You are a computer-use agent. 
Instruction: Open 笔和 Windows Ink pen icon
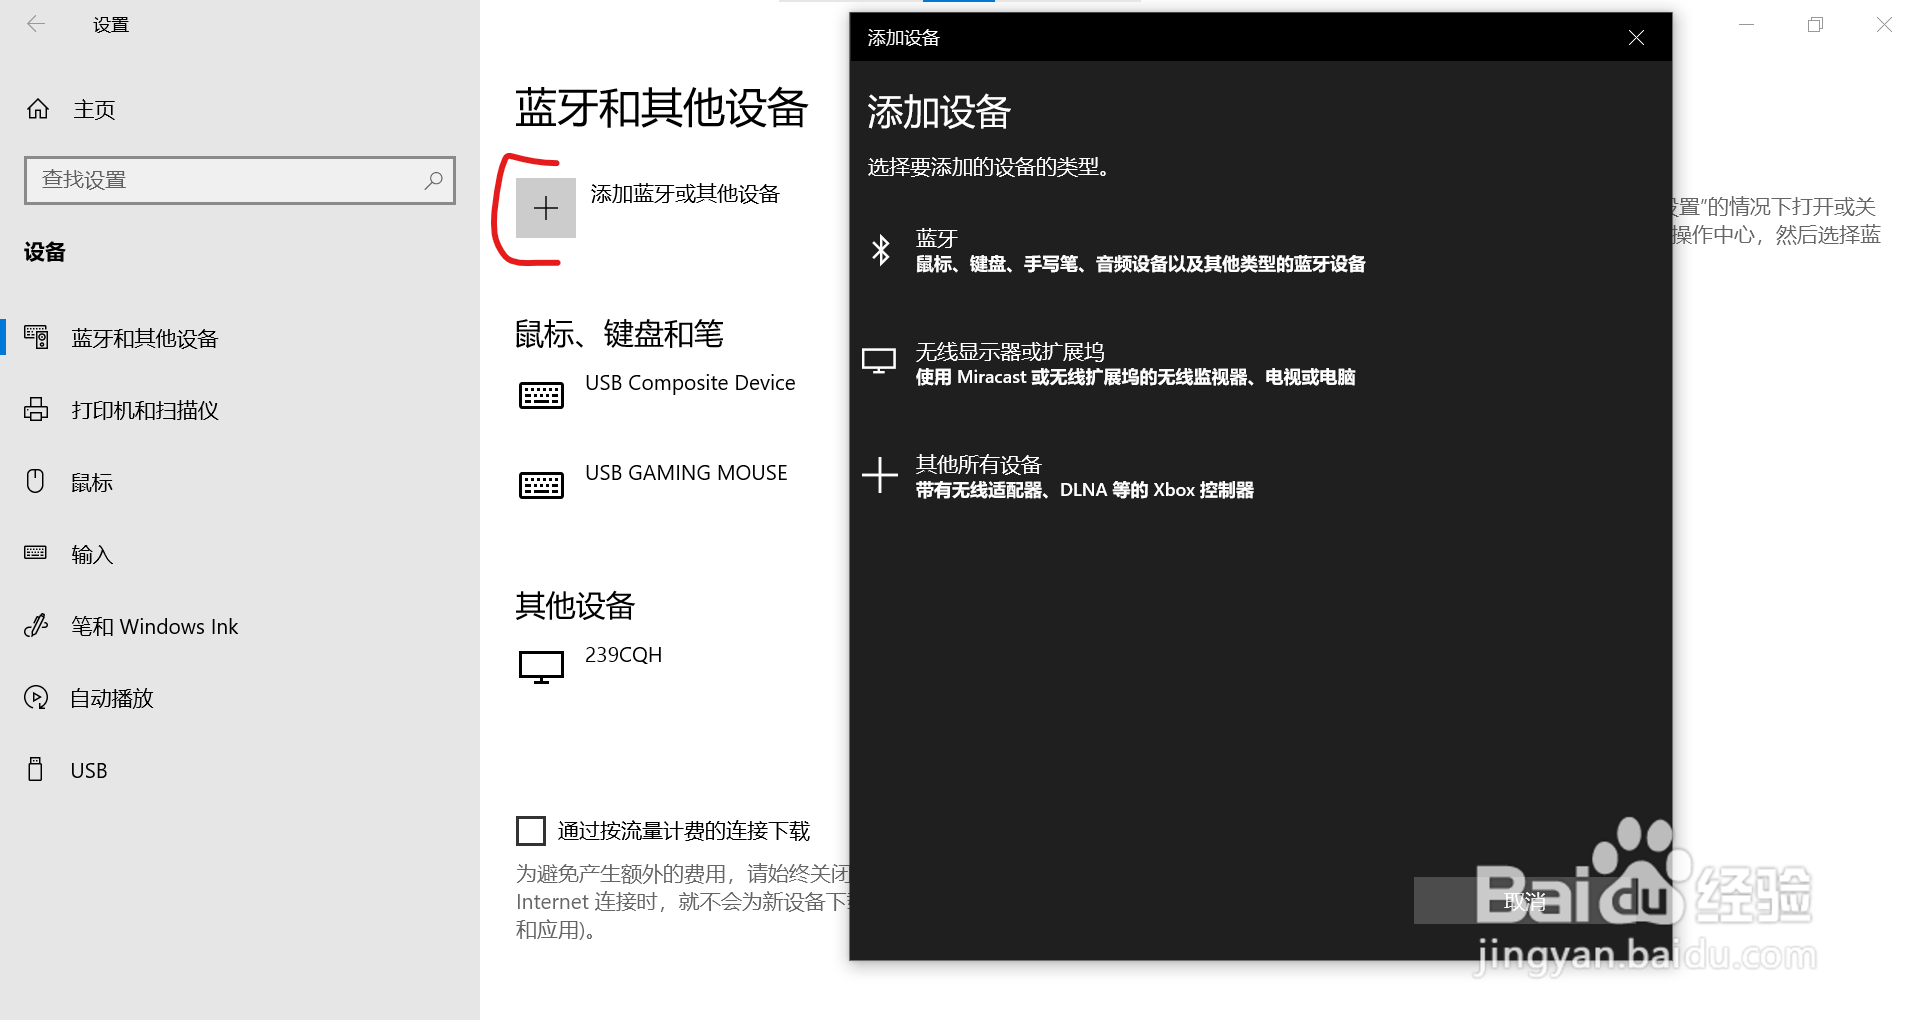click(36, 625)
